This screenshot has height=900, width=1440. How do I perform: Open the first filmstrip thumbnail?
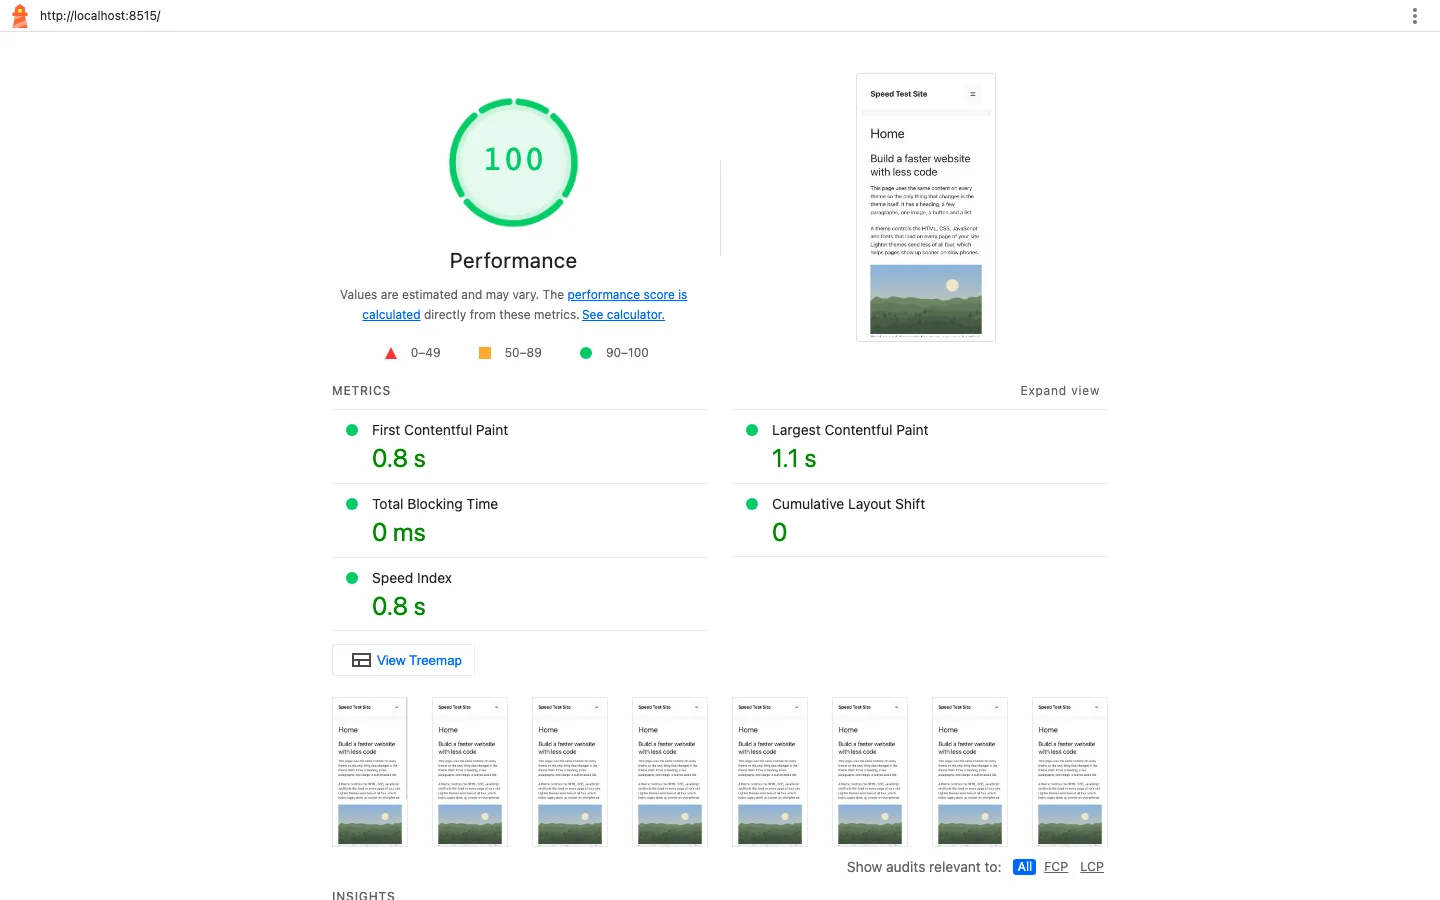(370, 772)
